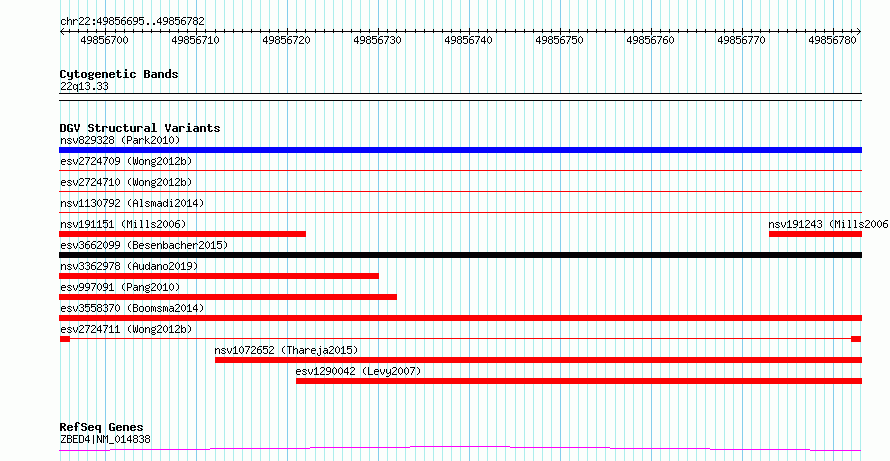
Task: Select the Cytogenetic Bands track title
Action: (x=119, y=74)
